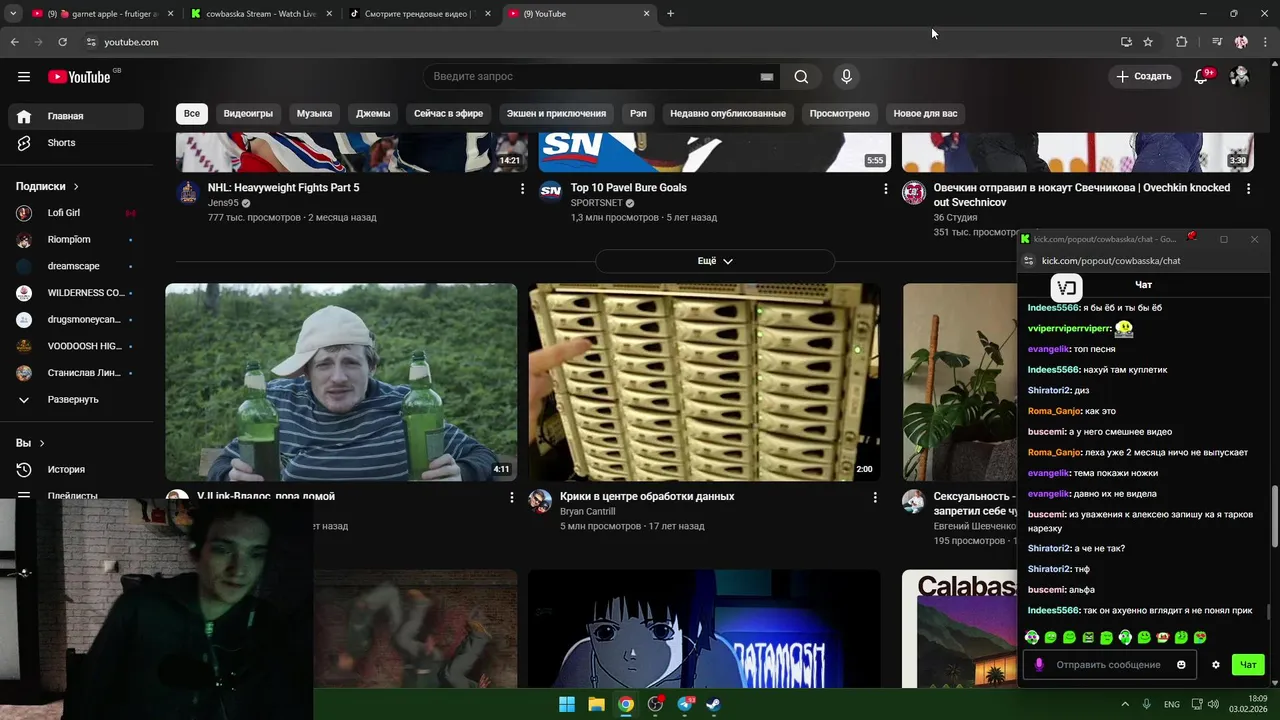Open the Windows Start menu
1280x720 pixels.
[x=567, y=704]
